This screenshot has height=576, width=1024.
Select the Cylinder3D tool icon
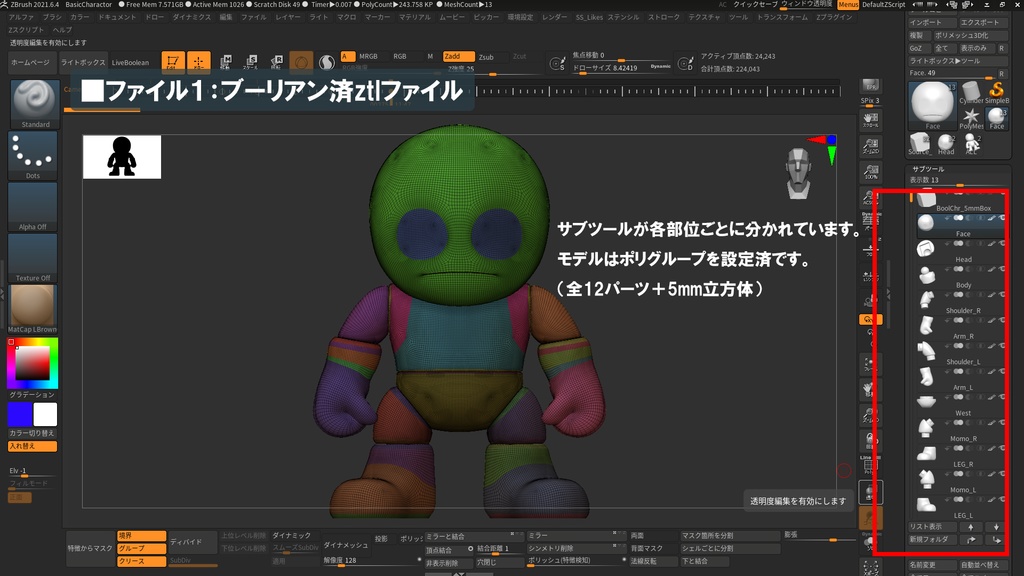(x=972, y=90)
